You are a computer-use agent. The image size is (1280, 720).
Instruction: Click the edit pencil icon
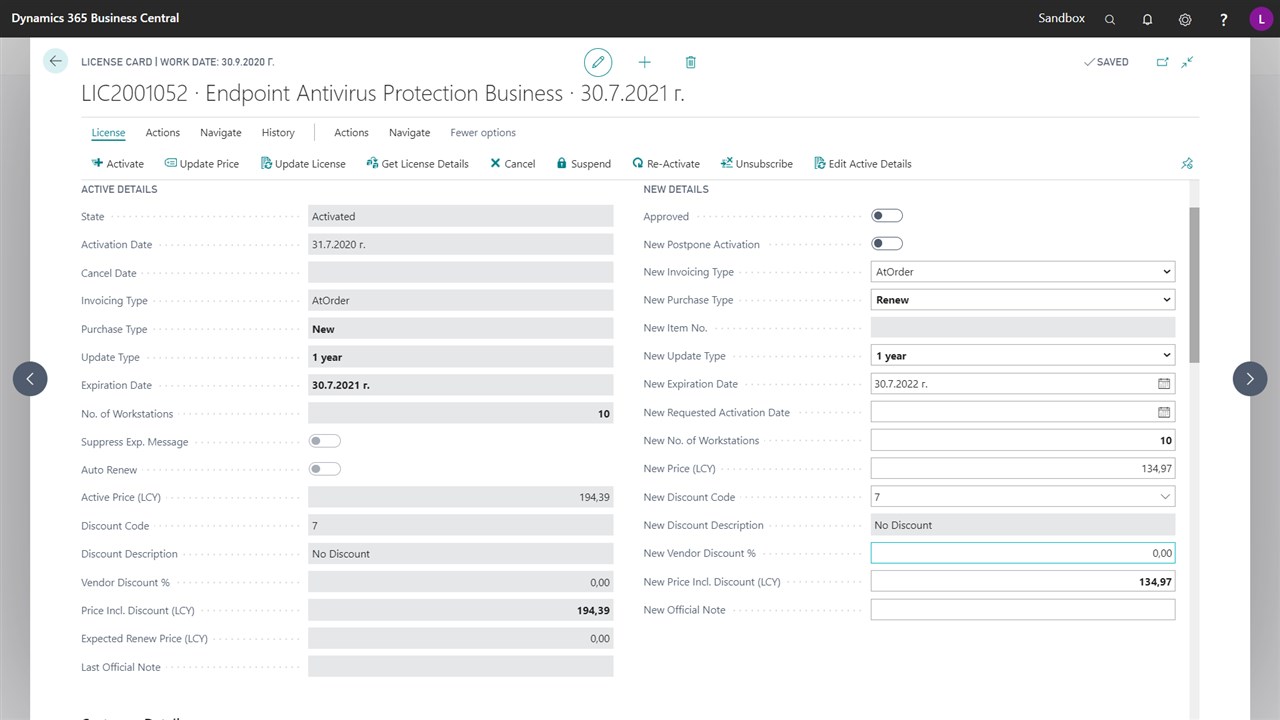coord(598,62)
